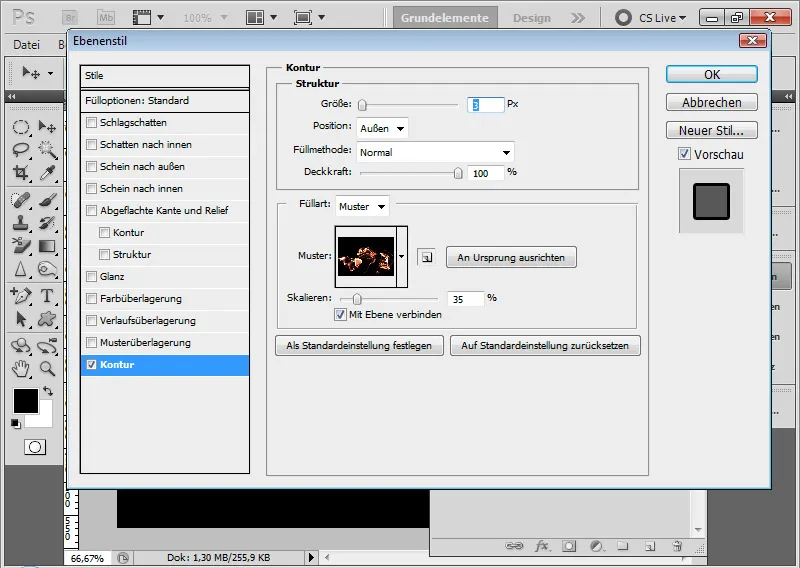Confirm dialog with OK button
Viewport: 800px width, 568px height.
pyautogui.click(x=712, y=75)
